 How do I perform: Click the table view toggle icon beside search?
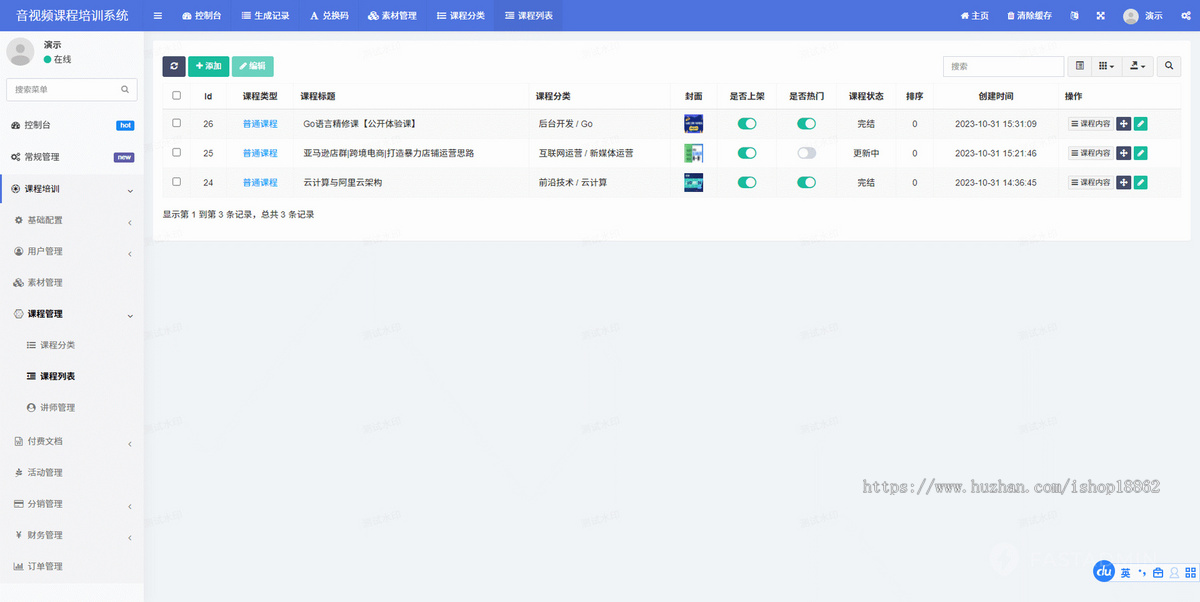(1079, 66)
